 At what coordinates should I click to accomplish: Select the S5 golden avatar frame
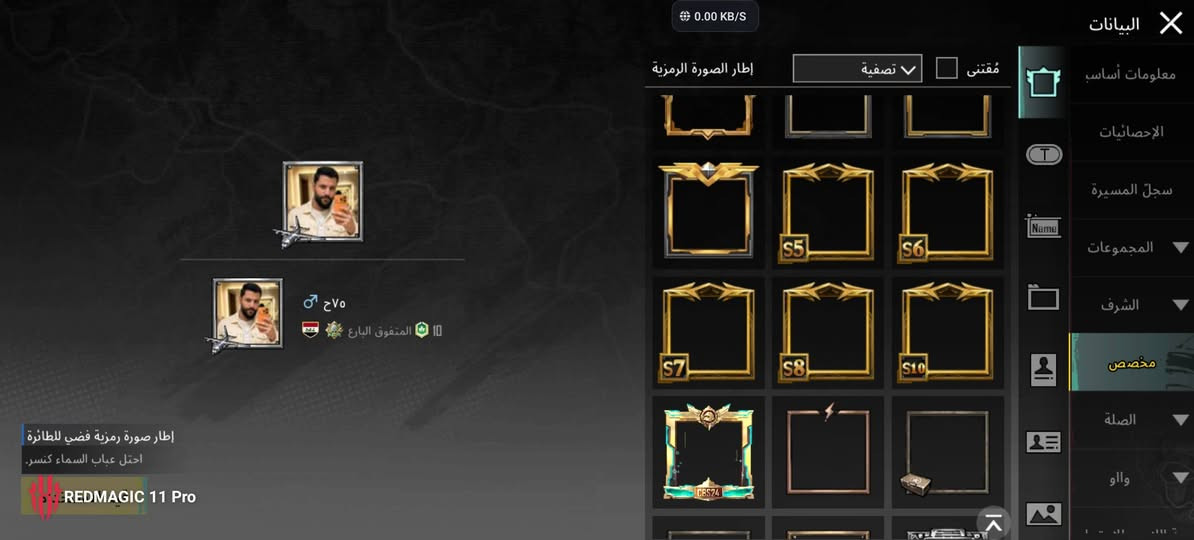(x=828, y=212)
